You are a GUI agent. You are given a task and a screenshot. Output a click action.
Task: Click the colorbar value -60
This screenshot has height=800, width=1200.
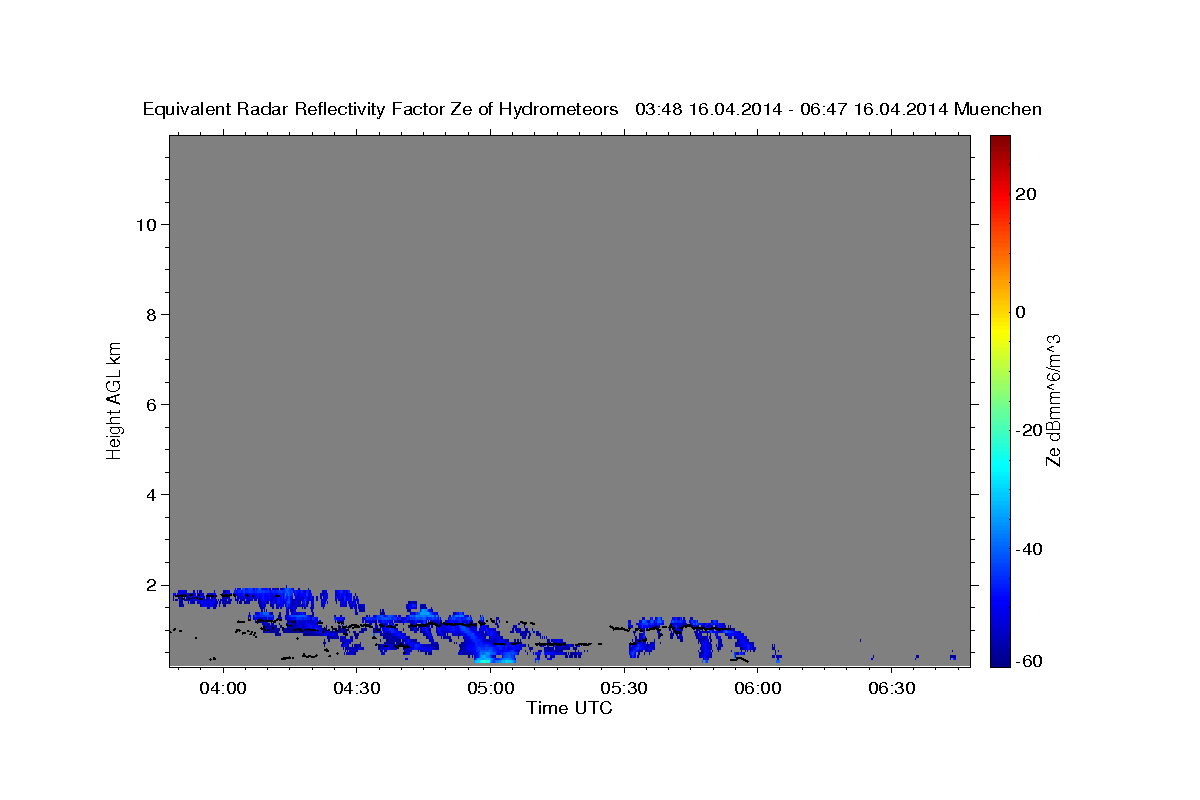1028,662
